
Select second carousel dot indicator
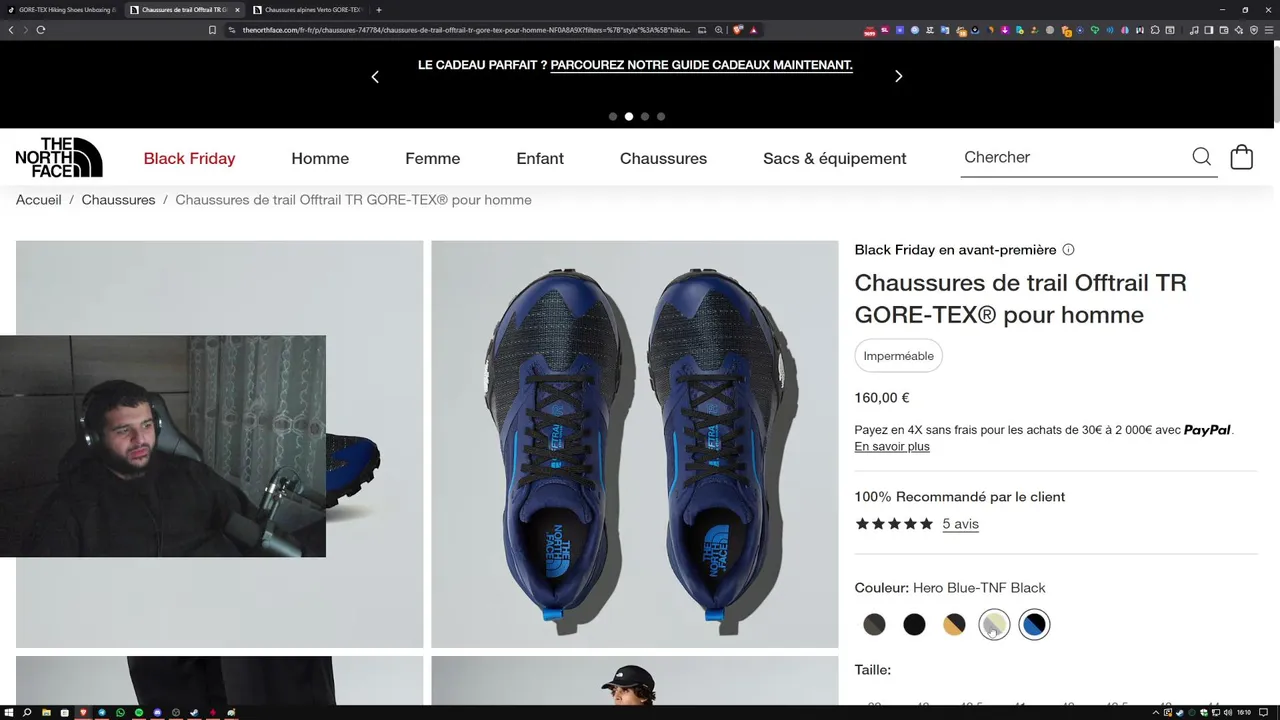click(629, 116)
